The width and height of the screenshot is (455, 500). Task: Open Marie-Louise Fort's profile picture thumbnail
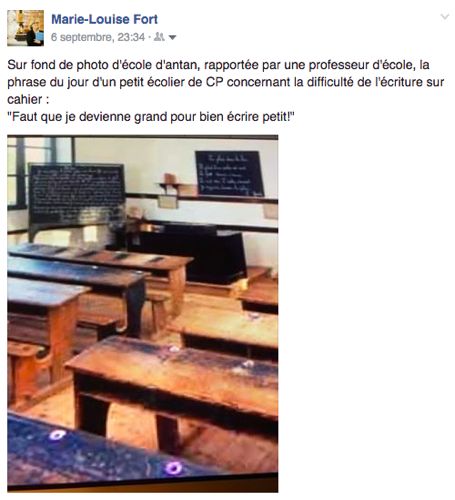(x=25, y=28)
